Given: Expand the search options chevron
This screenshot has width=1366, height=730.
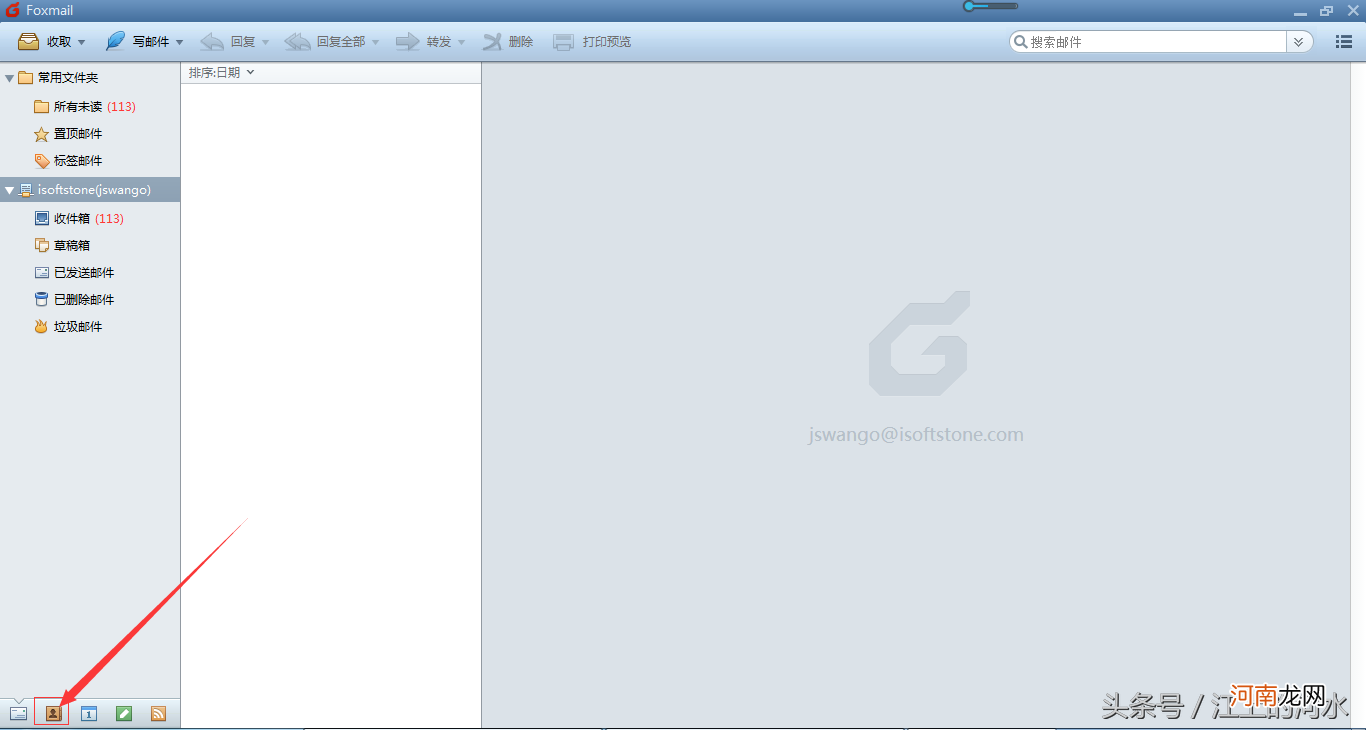Looking at the screenshot, I should click(x=1299, y=42).
